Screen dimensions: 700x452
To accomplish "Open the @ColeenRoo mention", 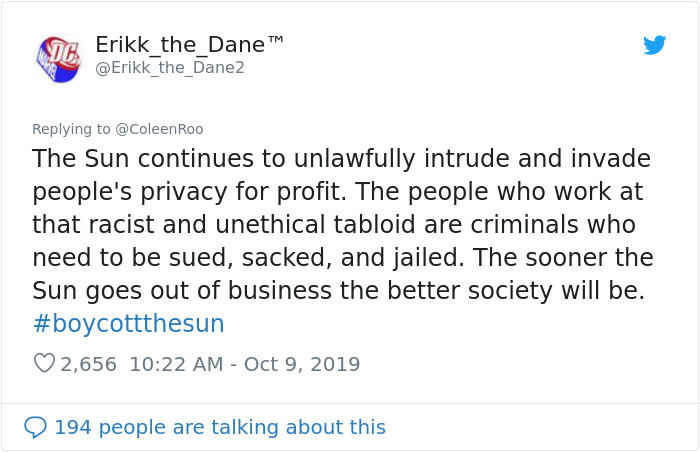I will click(x=159, y=129).
